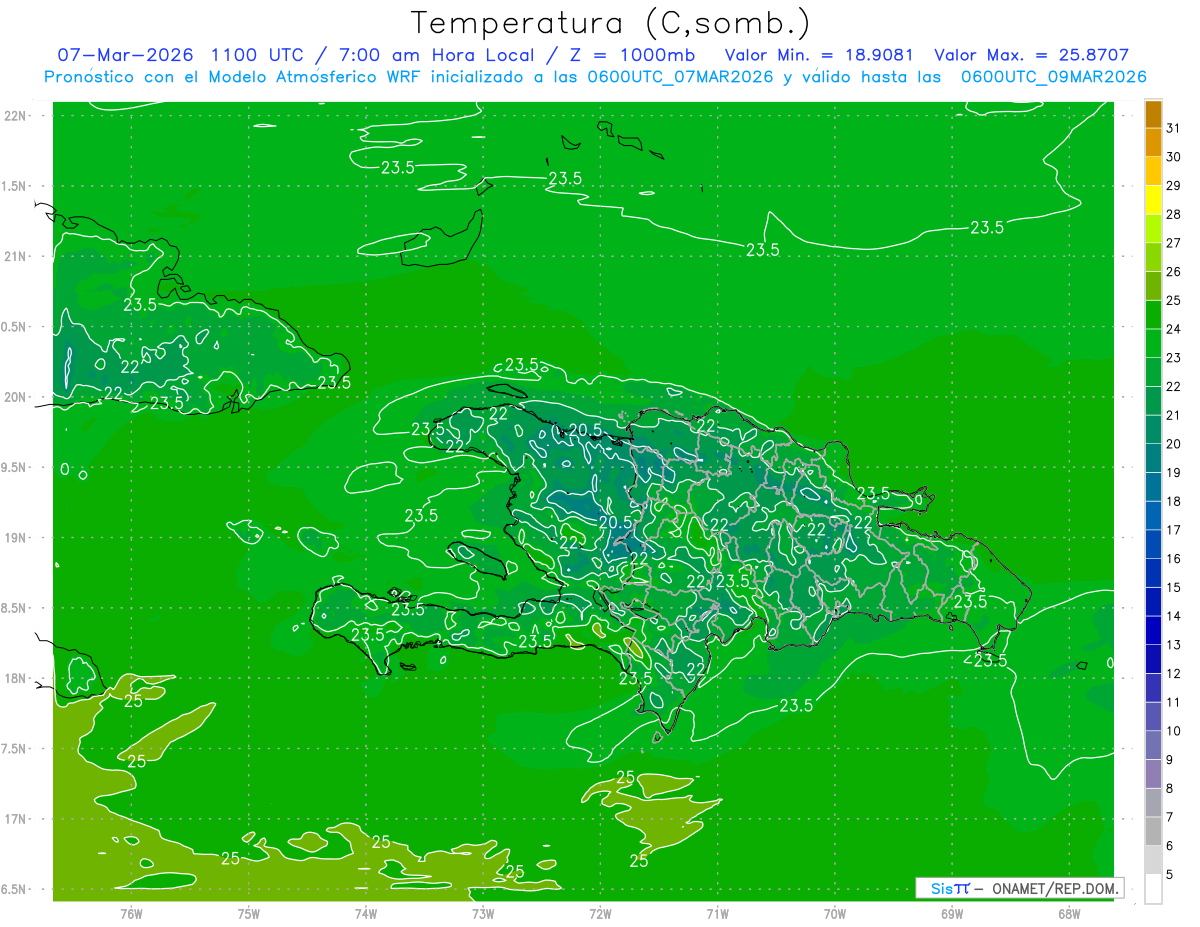Screen dimensions: 1200x927
Task: Click the "19N" latitude axis label
Action: [x=16, y=538]
